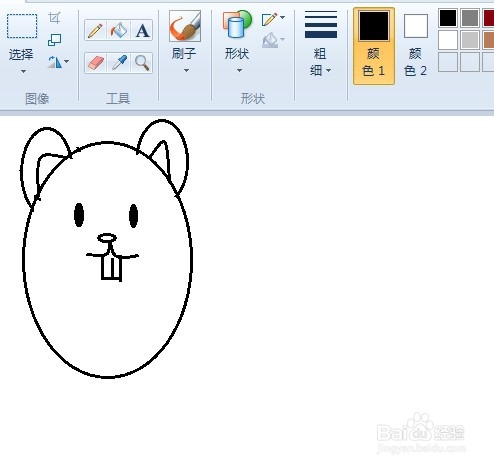Select 颜色 2 background color box
Image resolution: width=494 pixels, height=466 pixels.
tap(416, 26)
